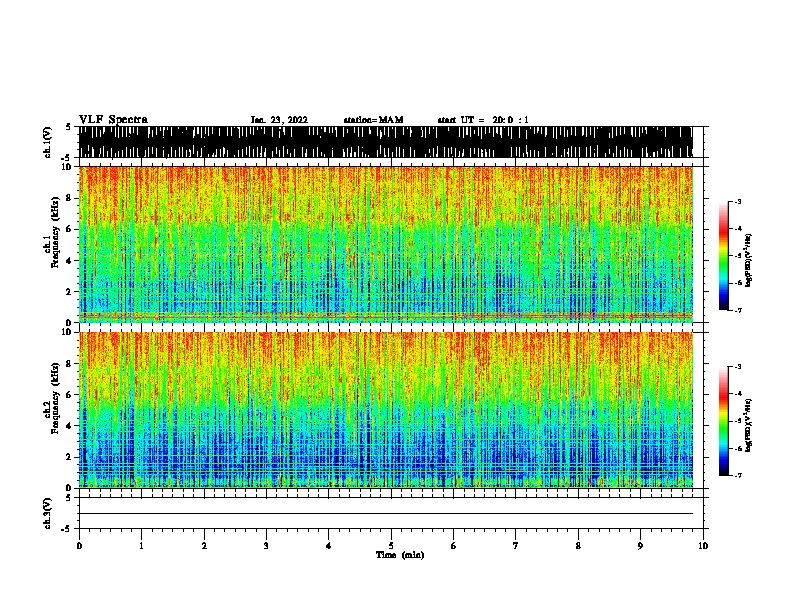Click the "ch.1(V)" axis label
This screenshot has width=792, height=612.
pos(48,142)
